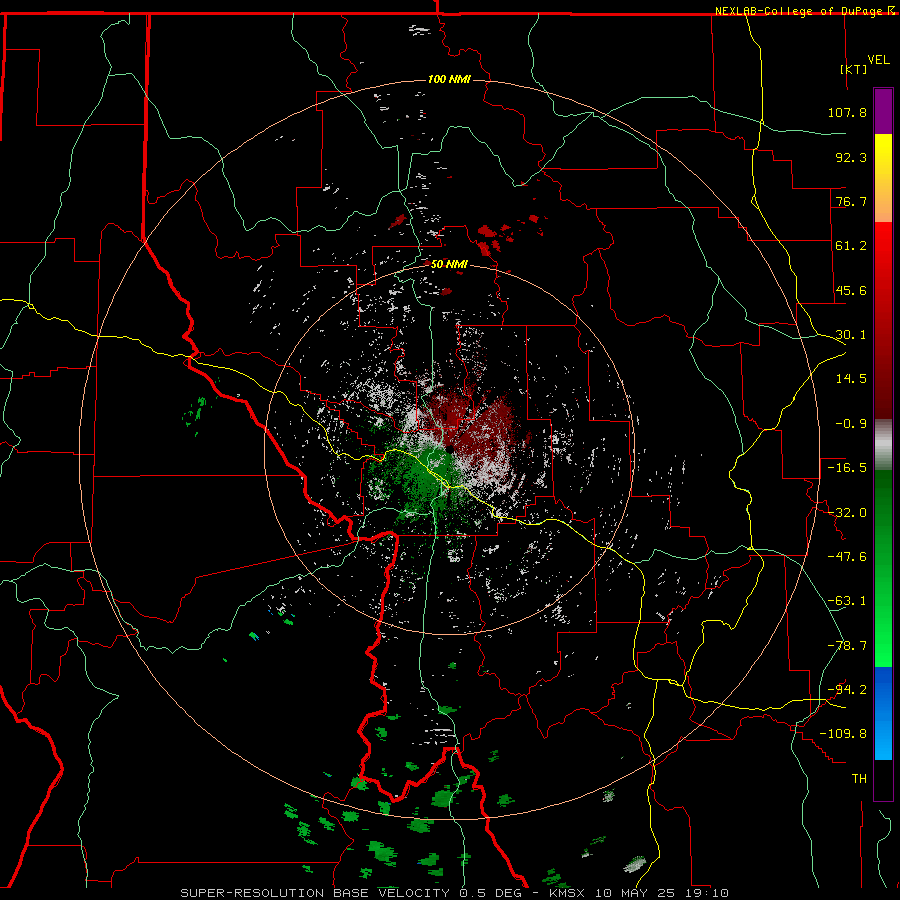Click the -32.0 scale value
Screen dimensions: 900x900
click(x=847, y=513)
